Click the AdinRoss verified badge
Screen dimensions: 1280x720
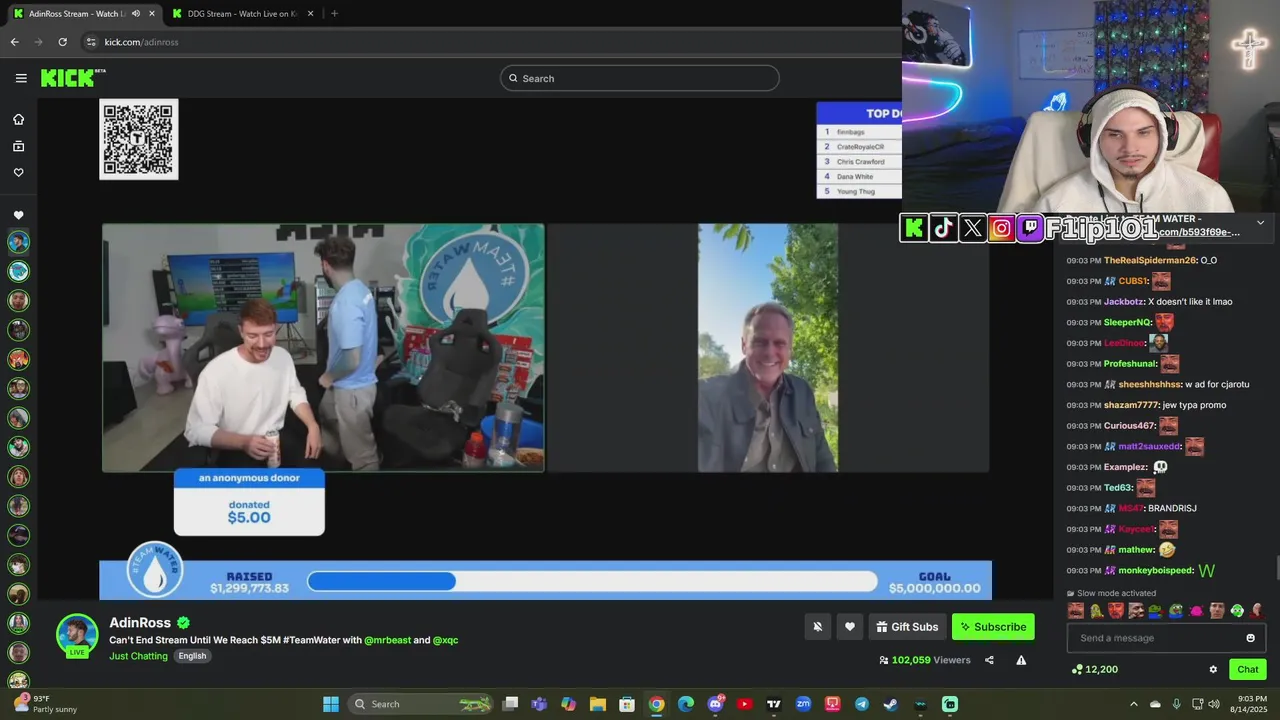click(183, 623)
